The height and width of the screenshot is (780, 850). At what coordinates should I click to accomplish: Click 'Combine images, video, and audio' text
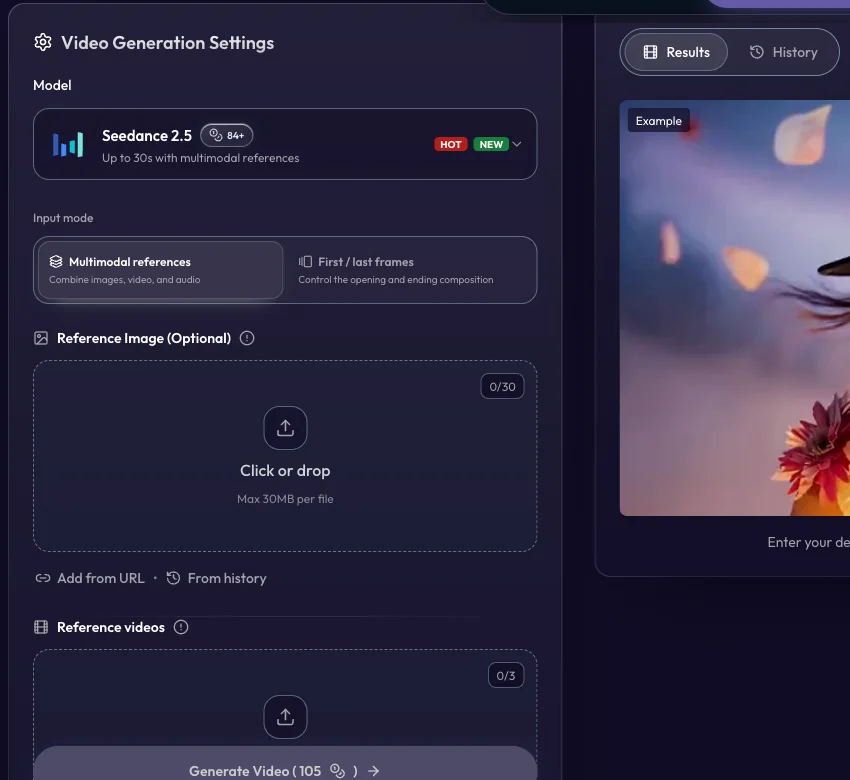125,280
